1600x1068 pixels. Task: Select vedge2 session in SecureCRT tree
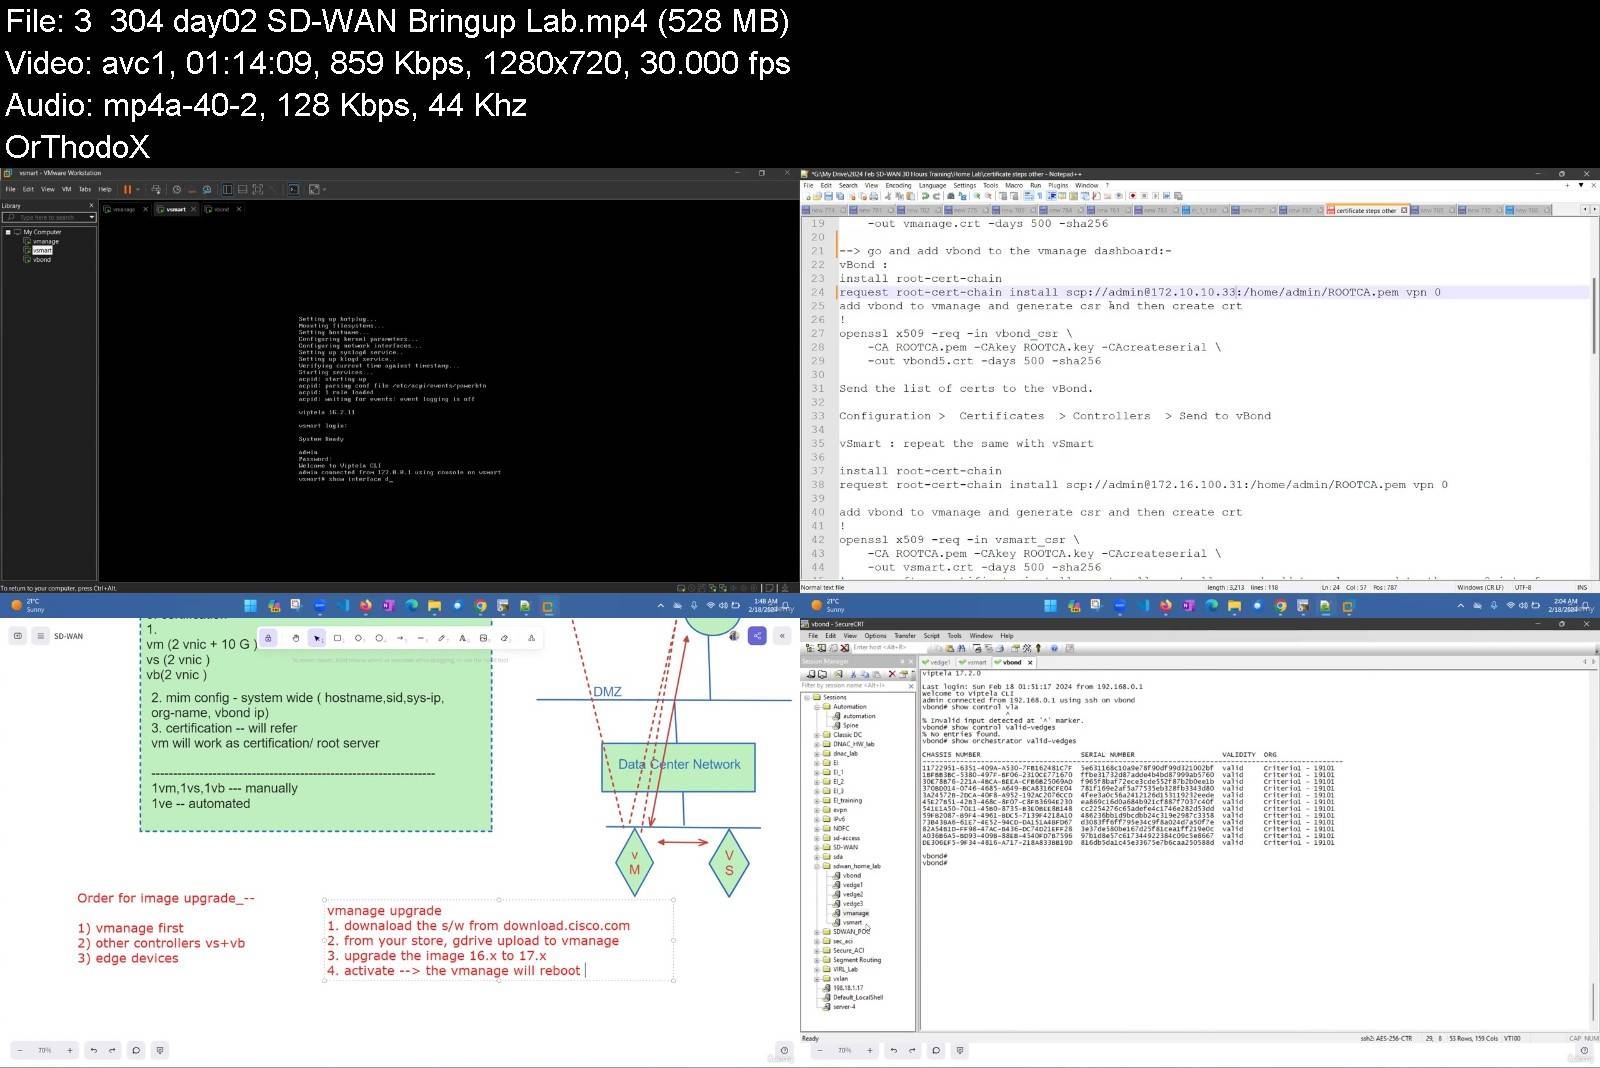pyautogui.click(x=852, y=894)
